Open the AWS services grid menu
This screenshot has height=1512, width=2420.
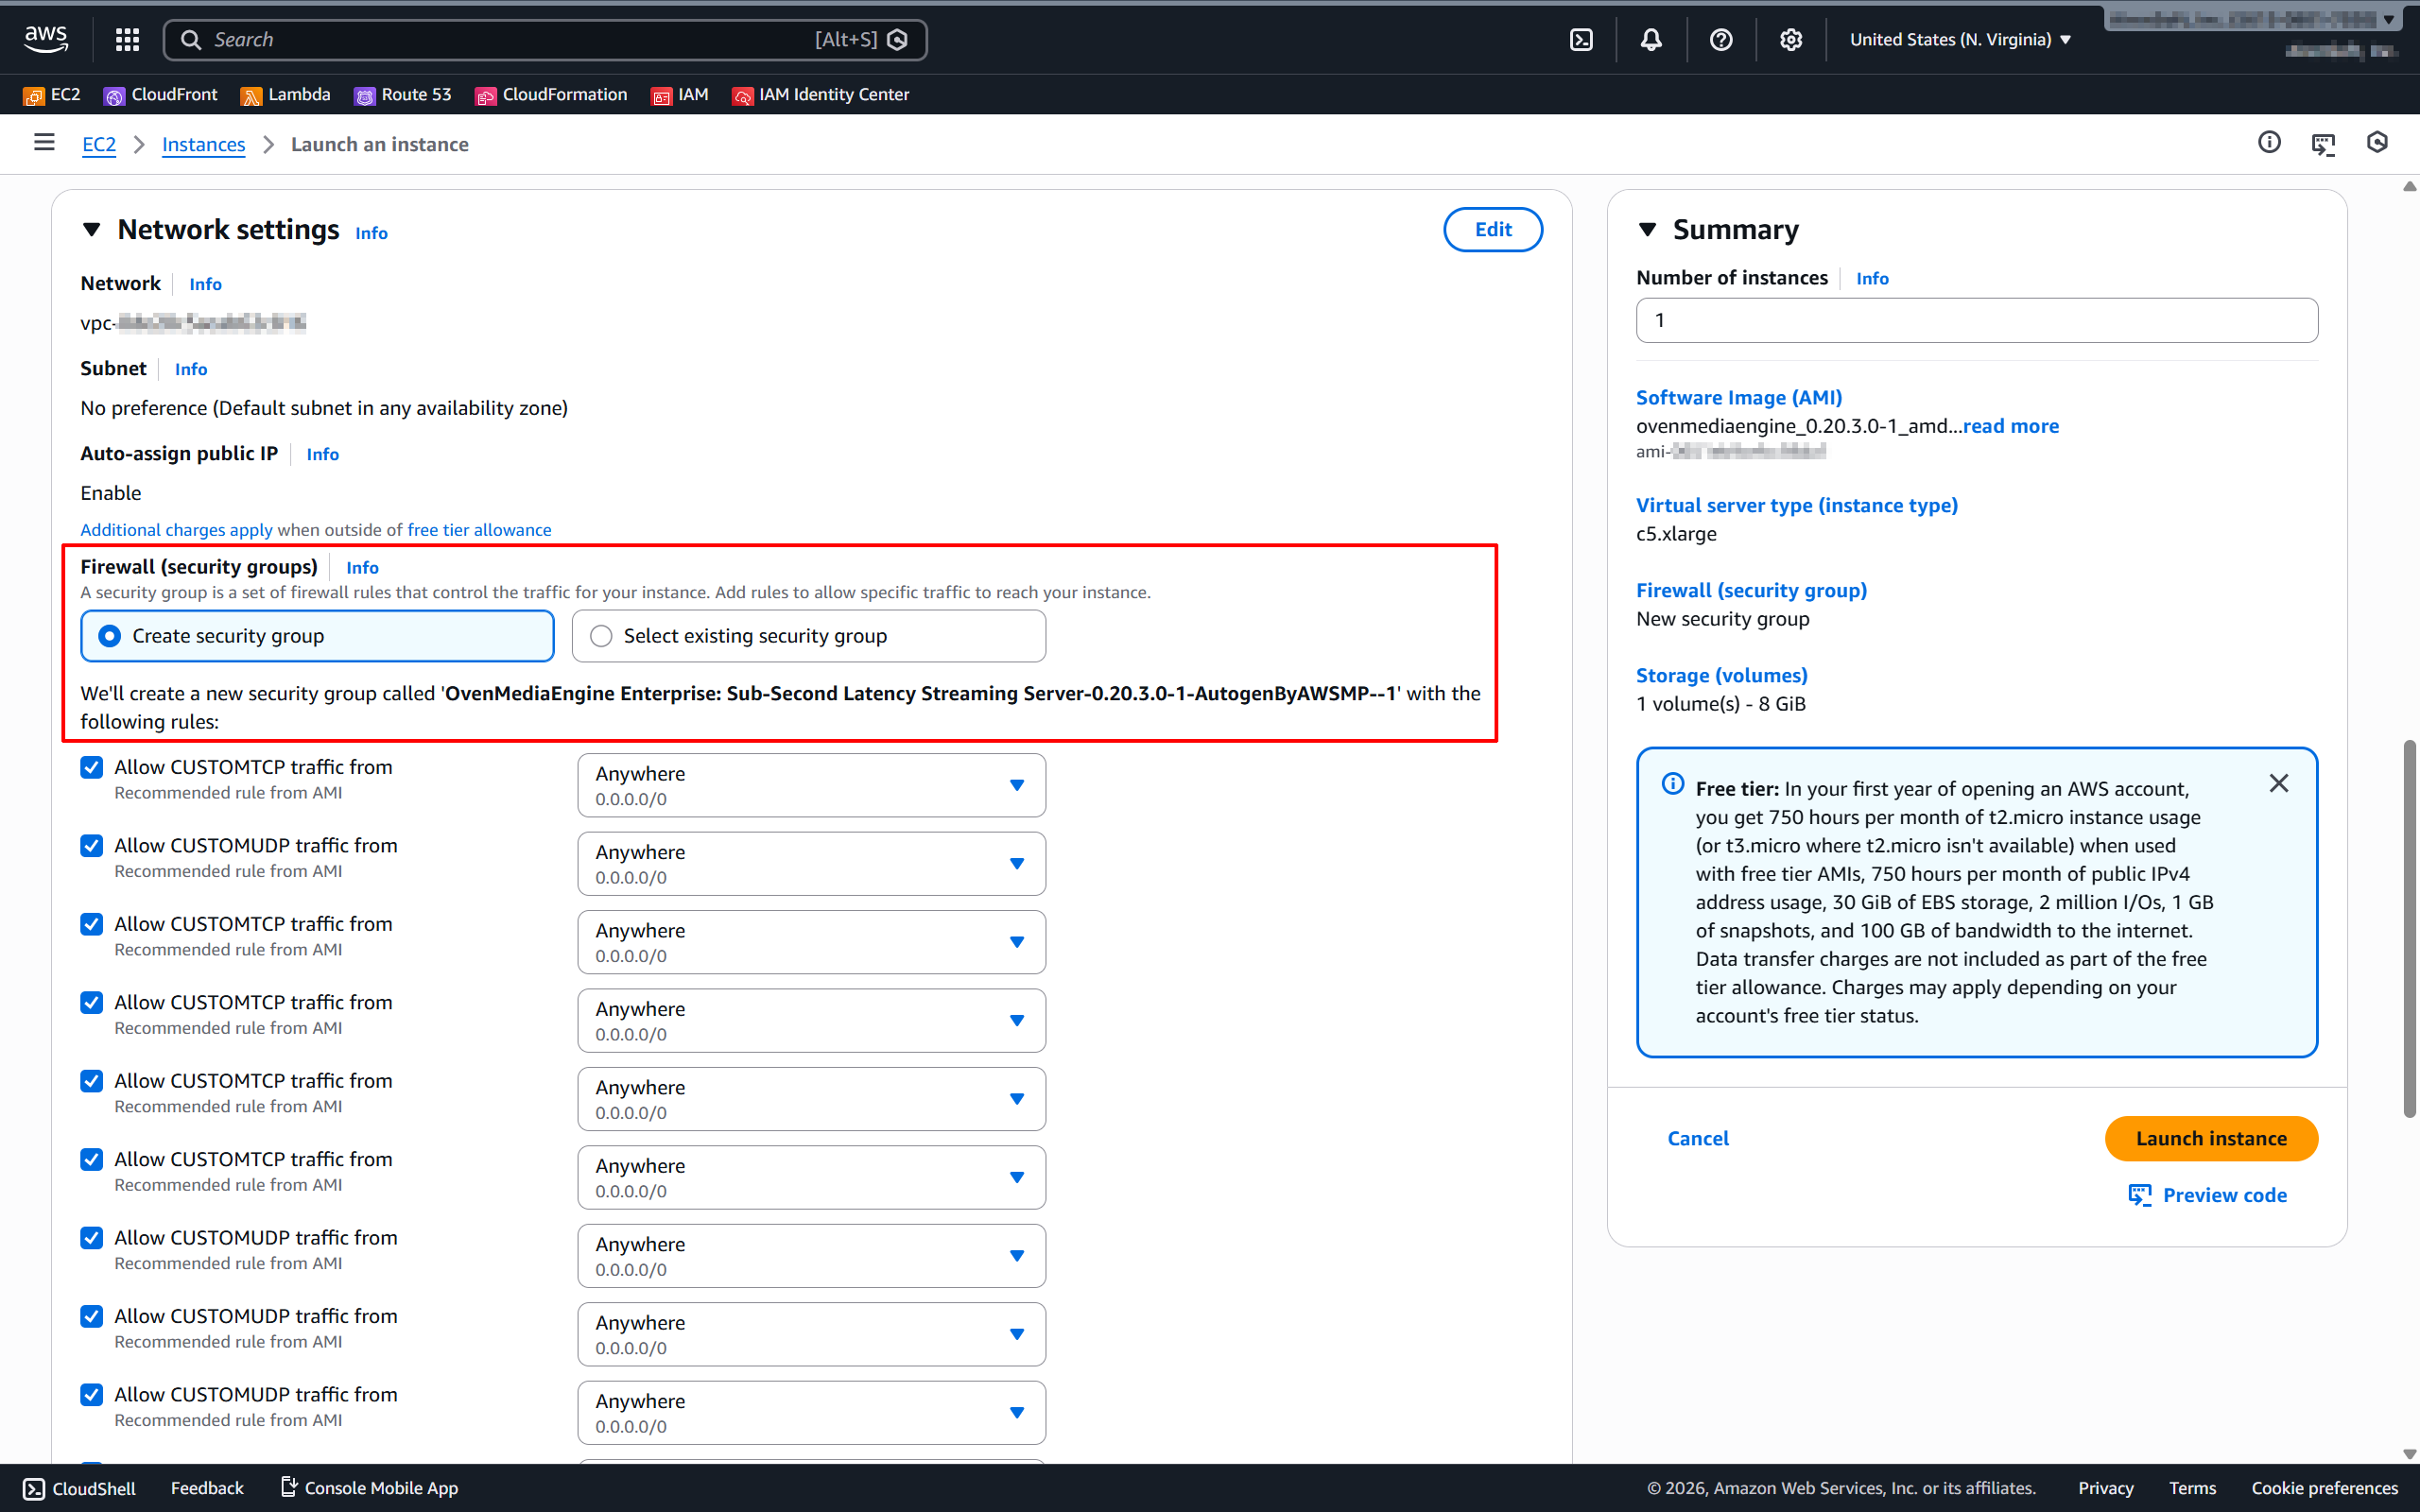click(127, 40)
